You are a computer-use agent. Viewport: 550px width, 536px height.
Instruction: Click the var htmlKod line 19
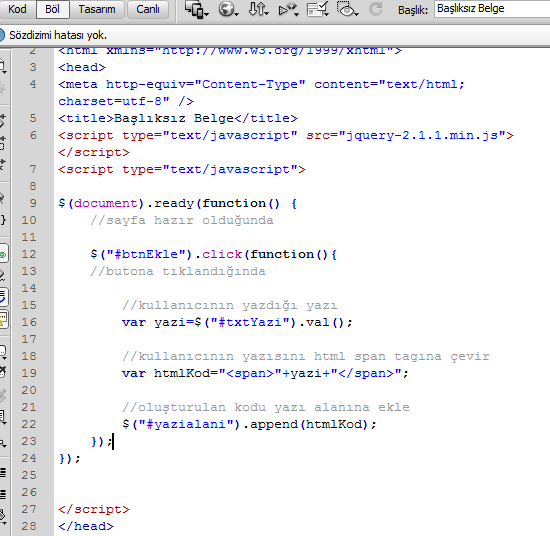(x=265, y=373)
